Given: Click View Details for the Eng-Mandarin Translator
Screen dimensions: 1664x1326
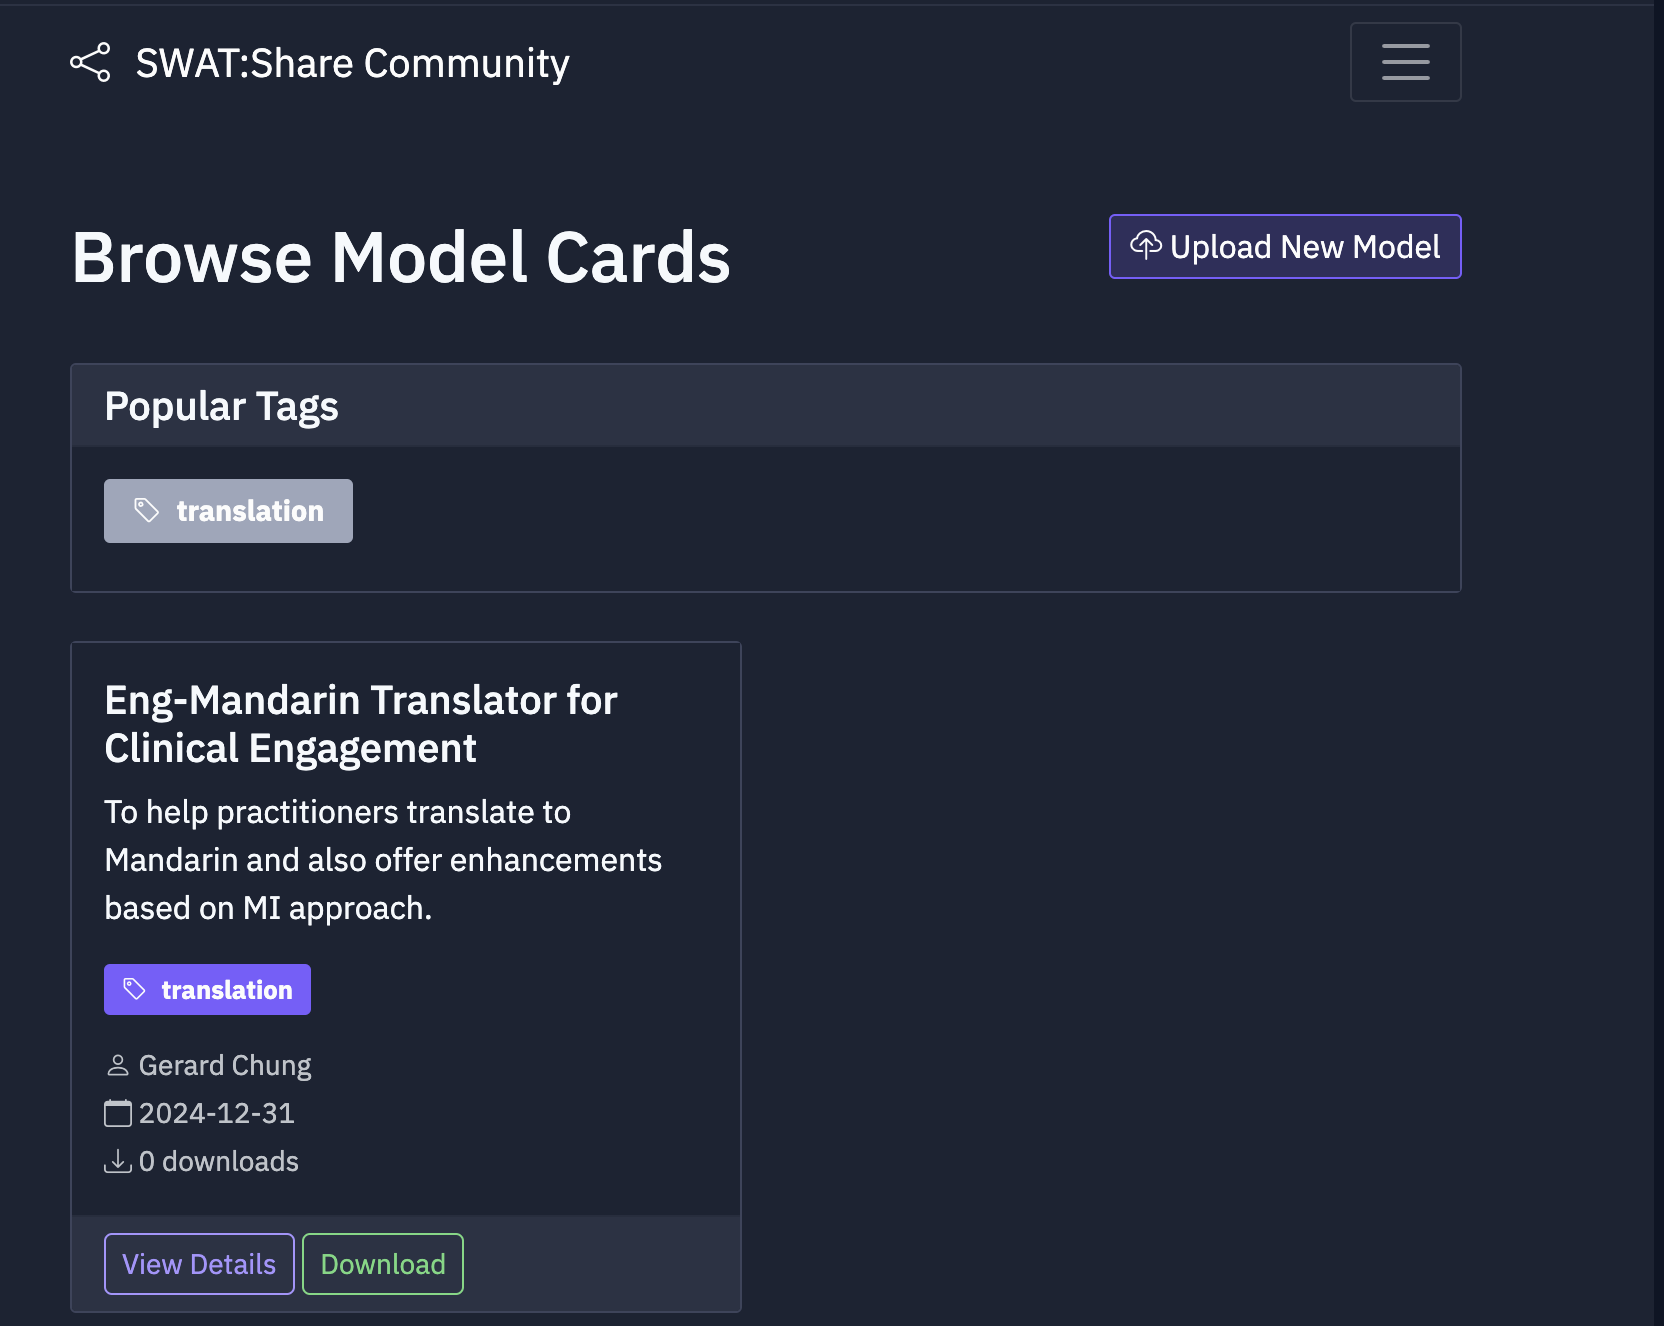Looking at the screenshot, I should tap(199, 1264).
